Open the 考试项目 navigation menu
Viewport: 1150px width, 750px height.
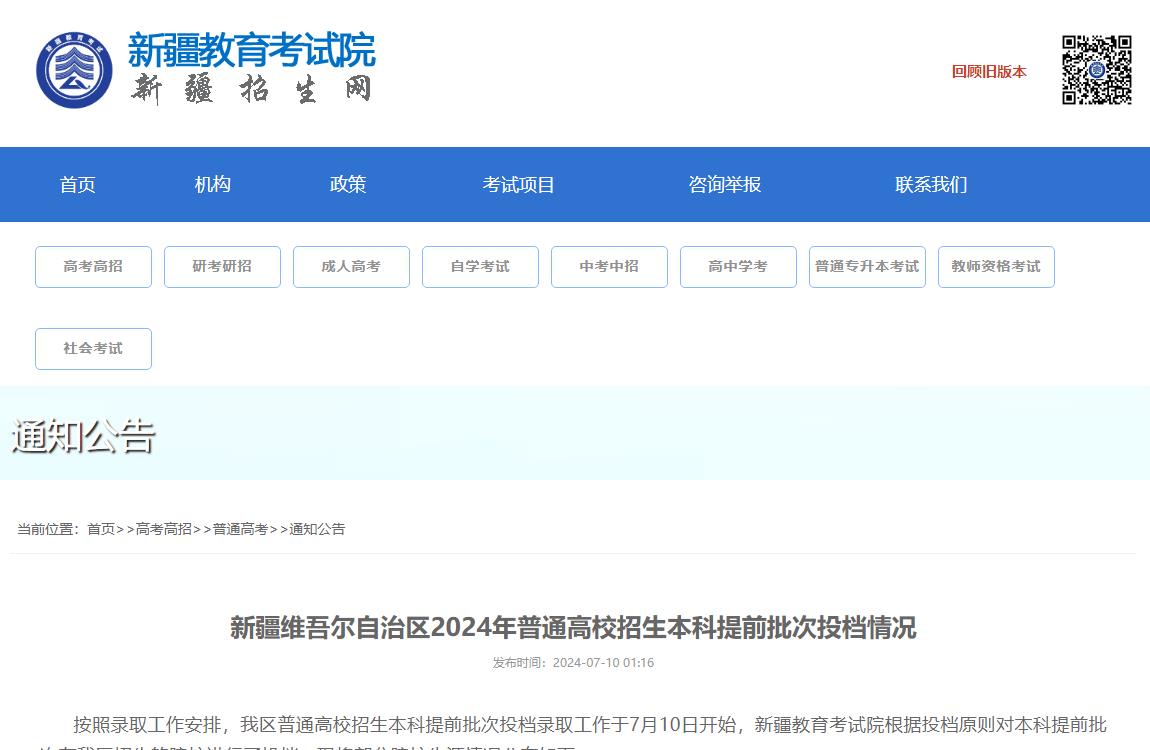click(519, 184)
